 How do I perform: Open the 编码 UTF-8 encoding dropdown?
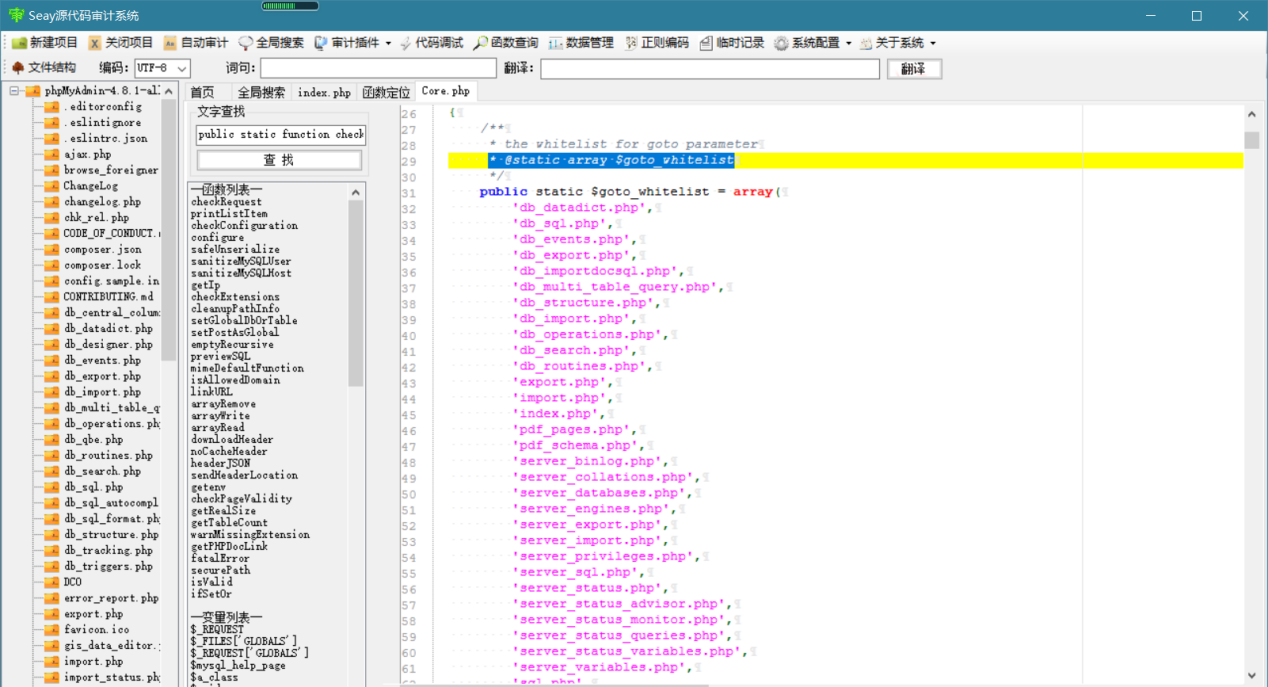point(162,68)
